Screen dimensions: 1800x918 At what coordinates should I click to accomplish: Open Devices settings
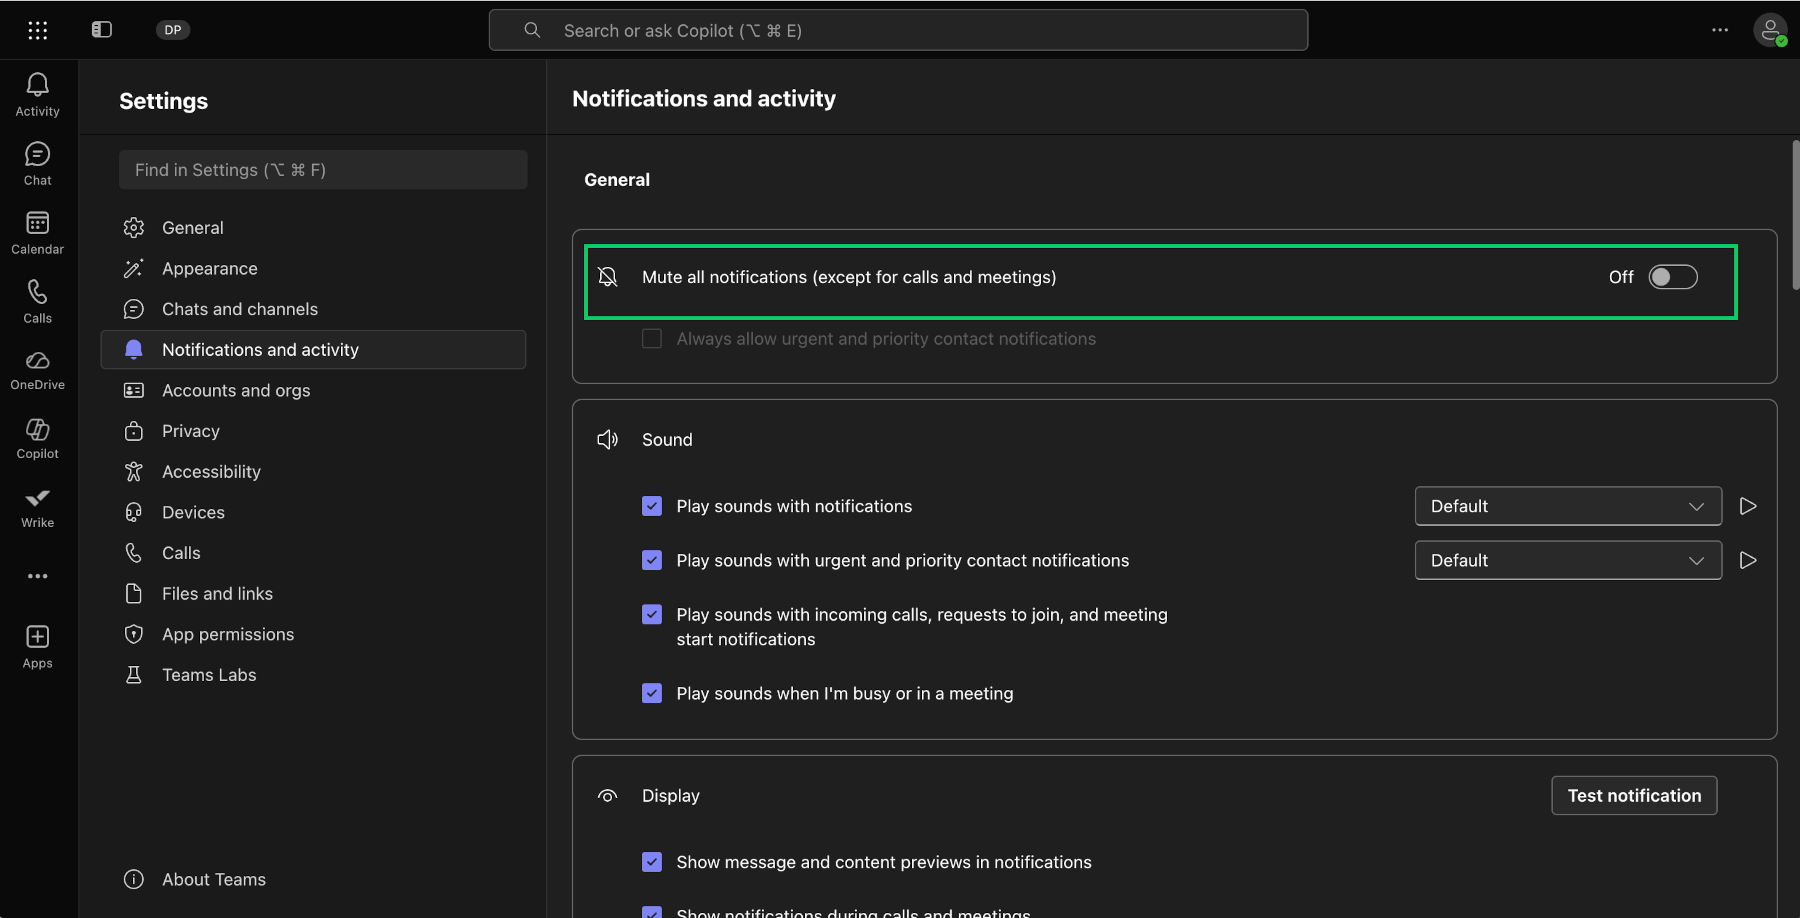tap(313, 513)
